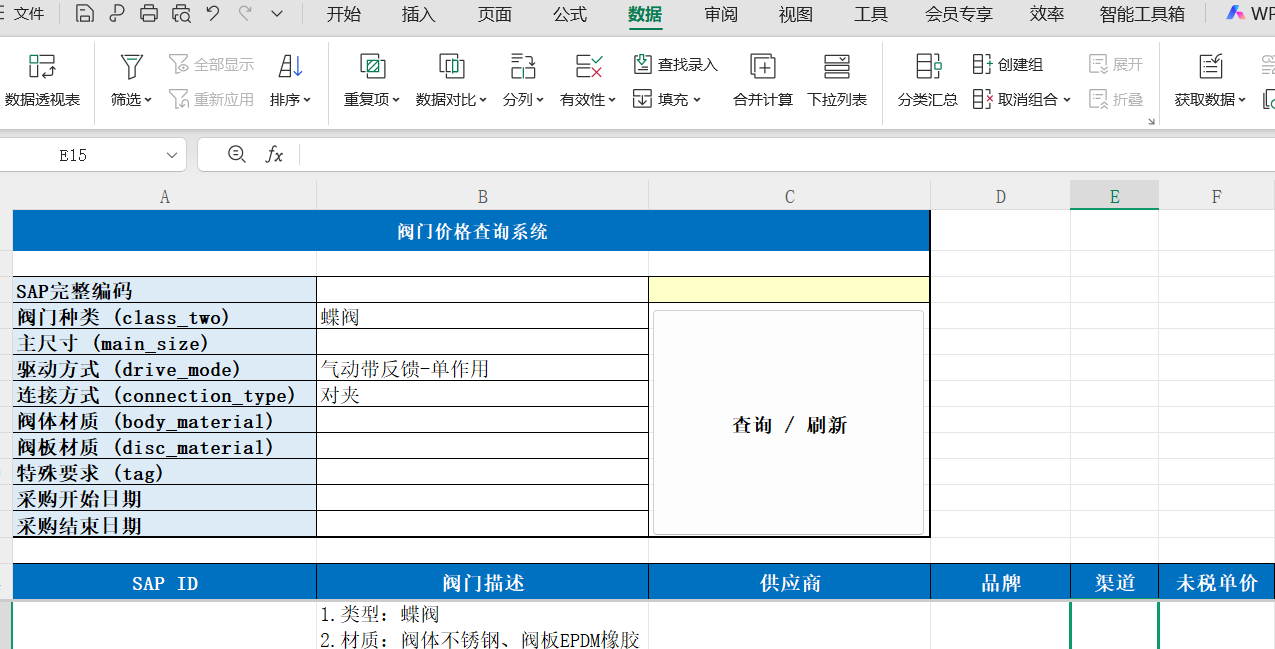1275x649 pixels.
Task: Switch to the 插入 tab
Action: click(x=419, y=14)
